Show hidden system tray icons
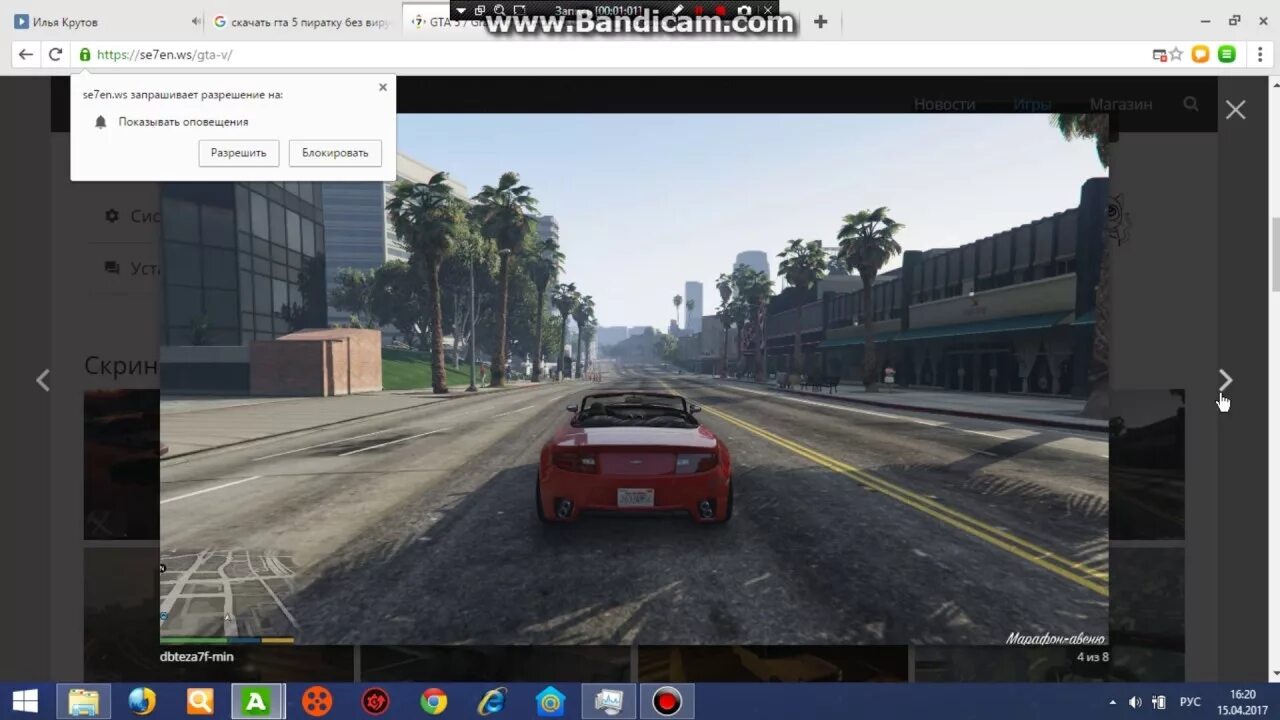 (x=1113, y=702)
